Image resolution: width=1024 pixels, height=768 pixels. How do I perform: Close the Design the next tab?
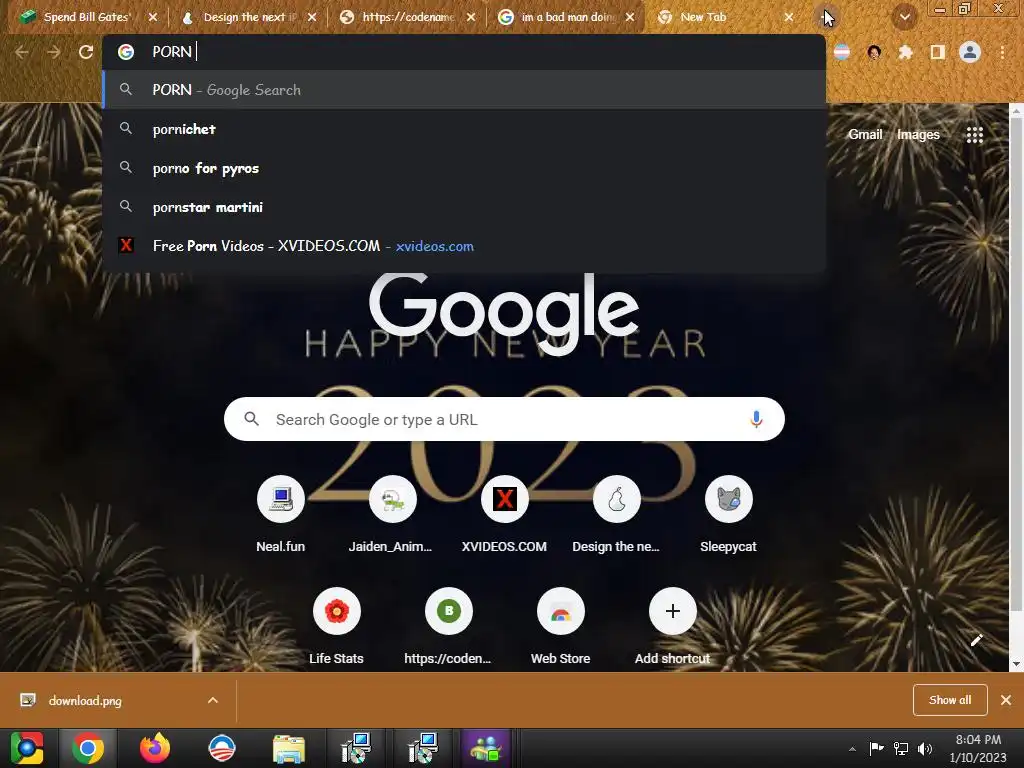pyautogui.click(x=312, y=18)
